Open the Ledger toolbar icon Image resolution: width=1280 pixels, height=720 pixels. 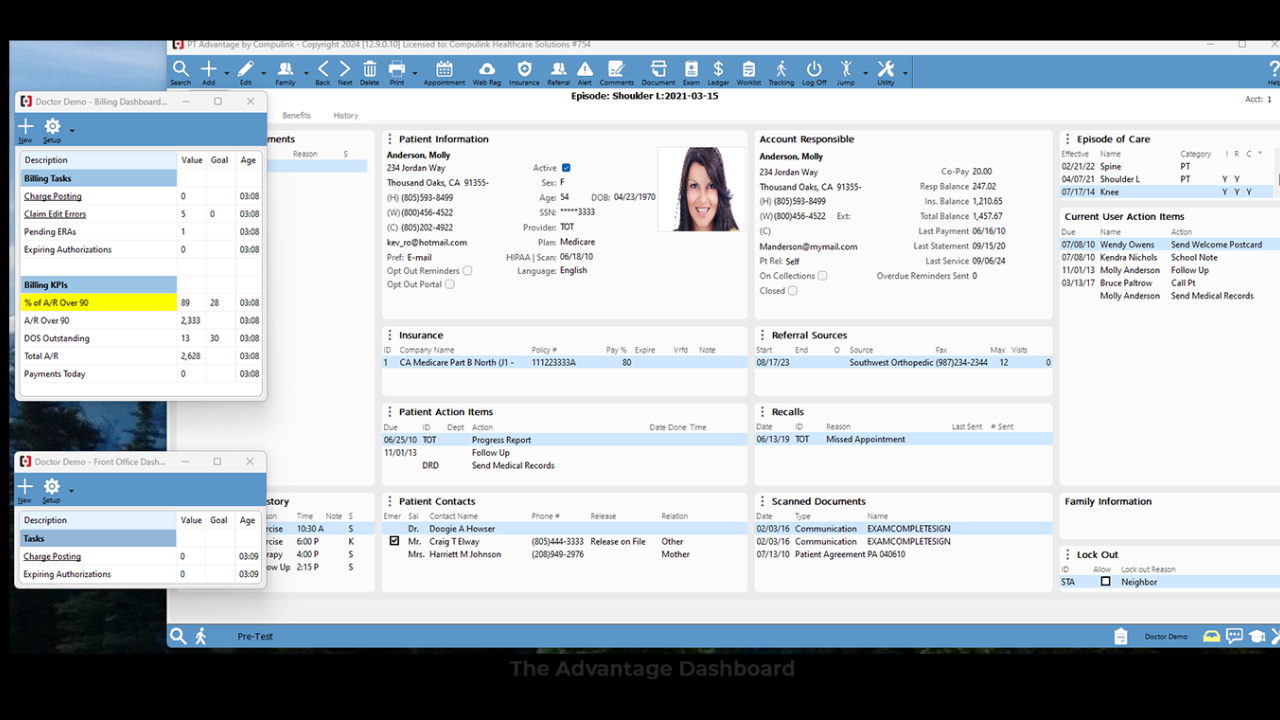click(x=718, y=71)
